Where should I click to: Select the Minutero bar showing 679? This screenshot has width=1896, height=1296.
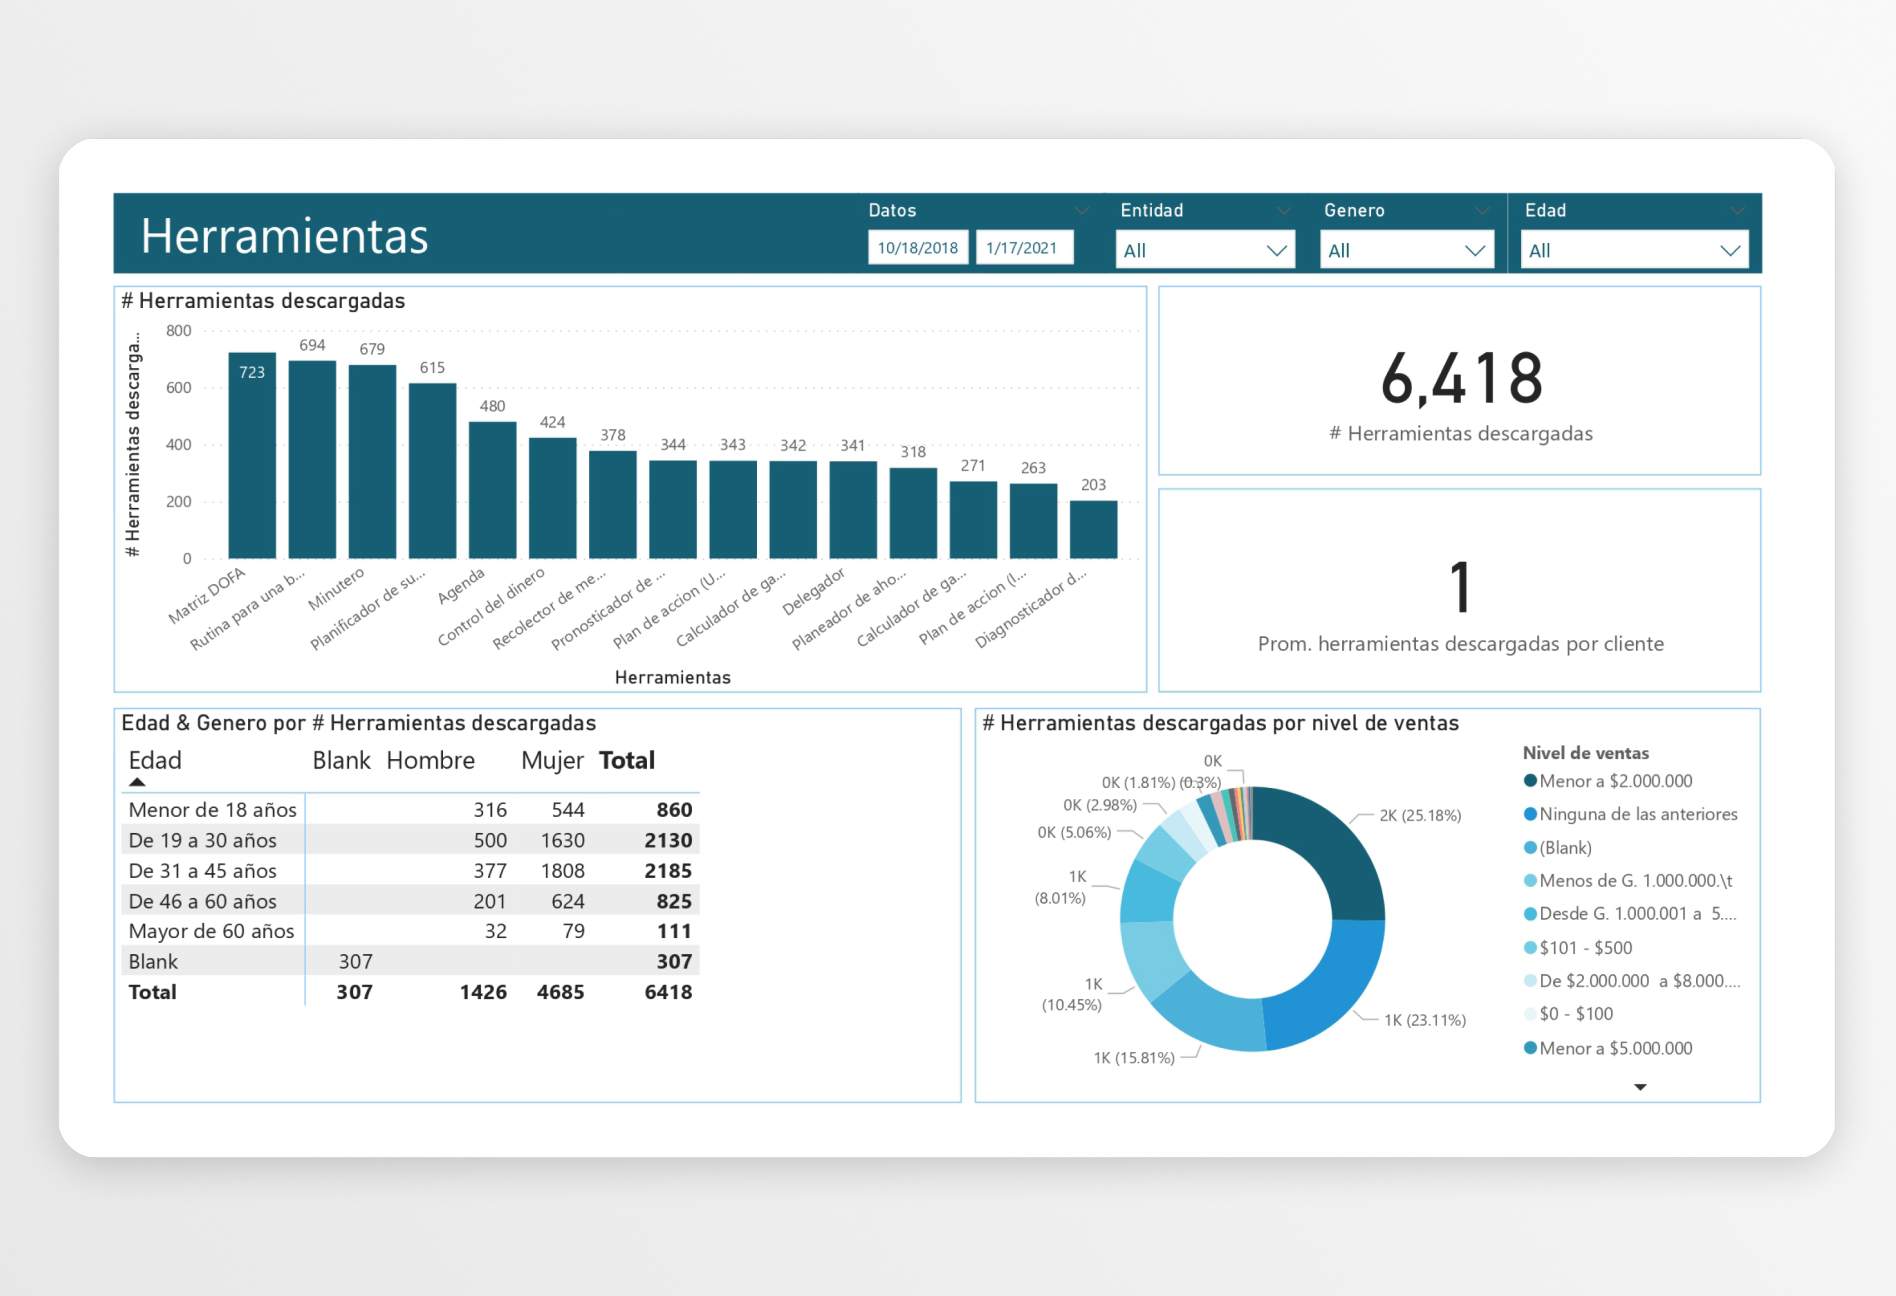[x=372, y=461]
